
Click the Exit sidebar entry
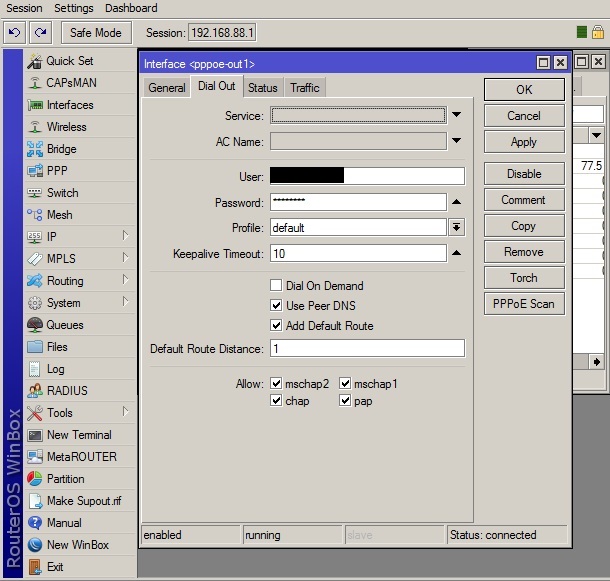tap(81, 567)
